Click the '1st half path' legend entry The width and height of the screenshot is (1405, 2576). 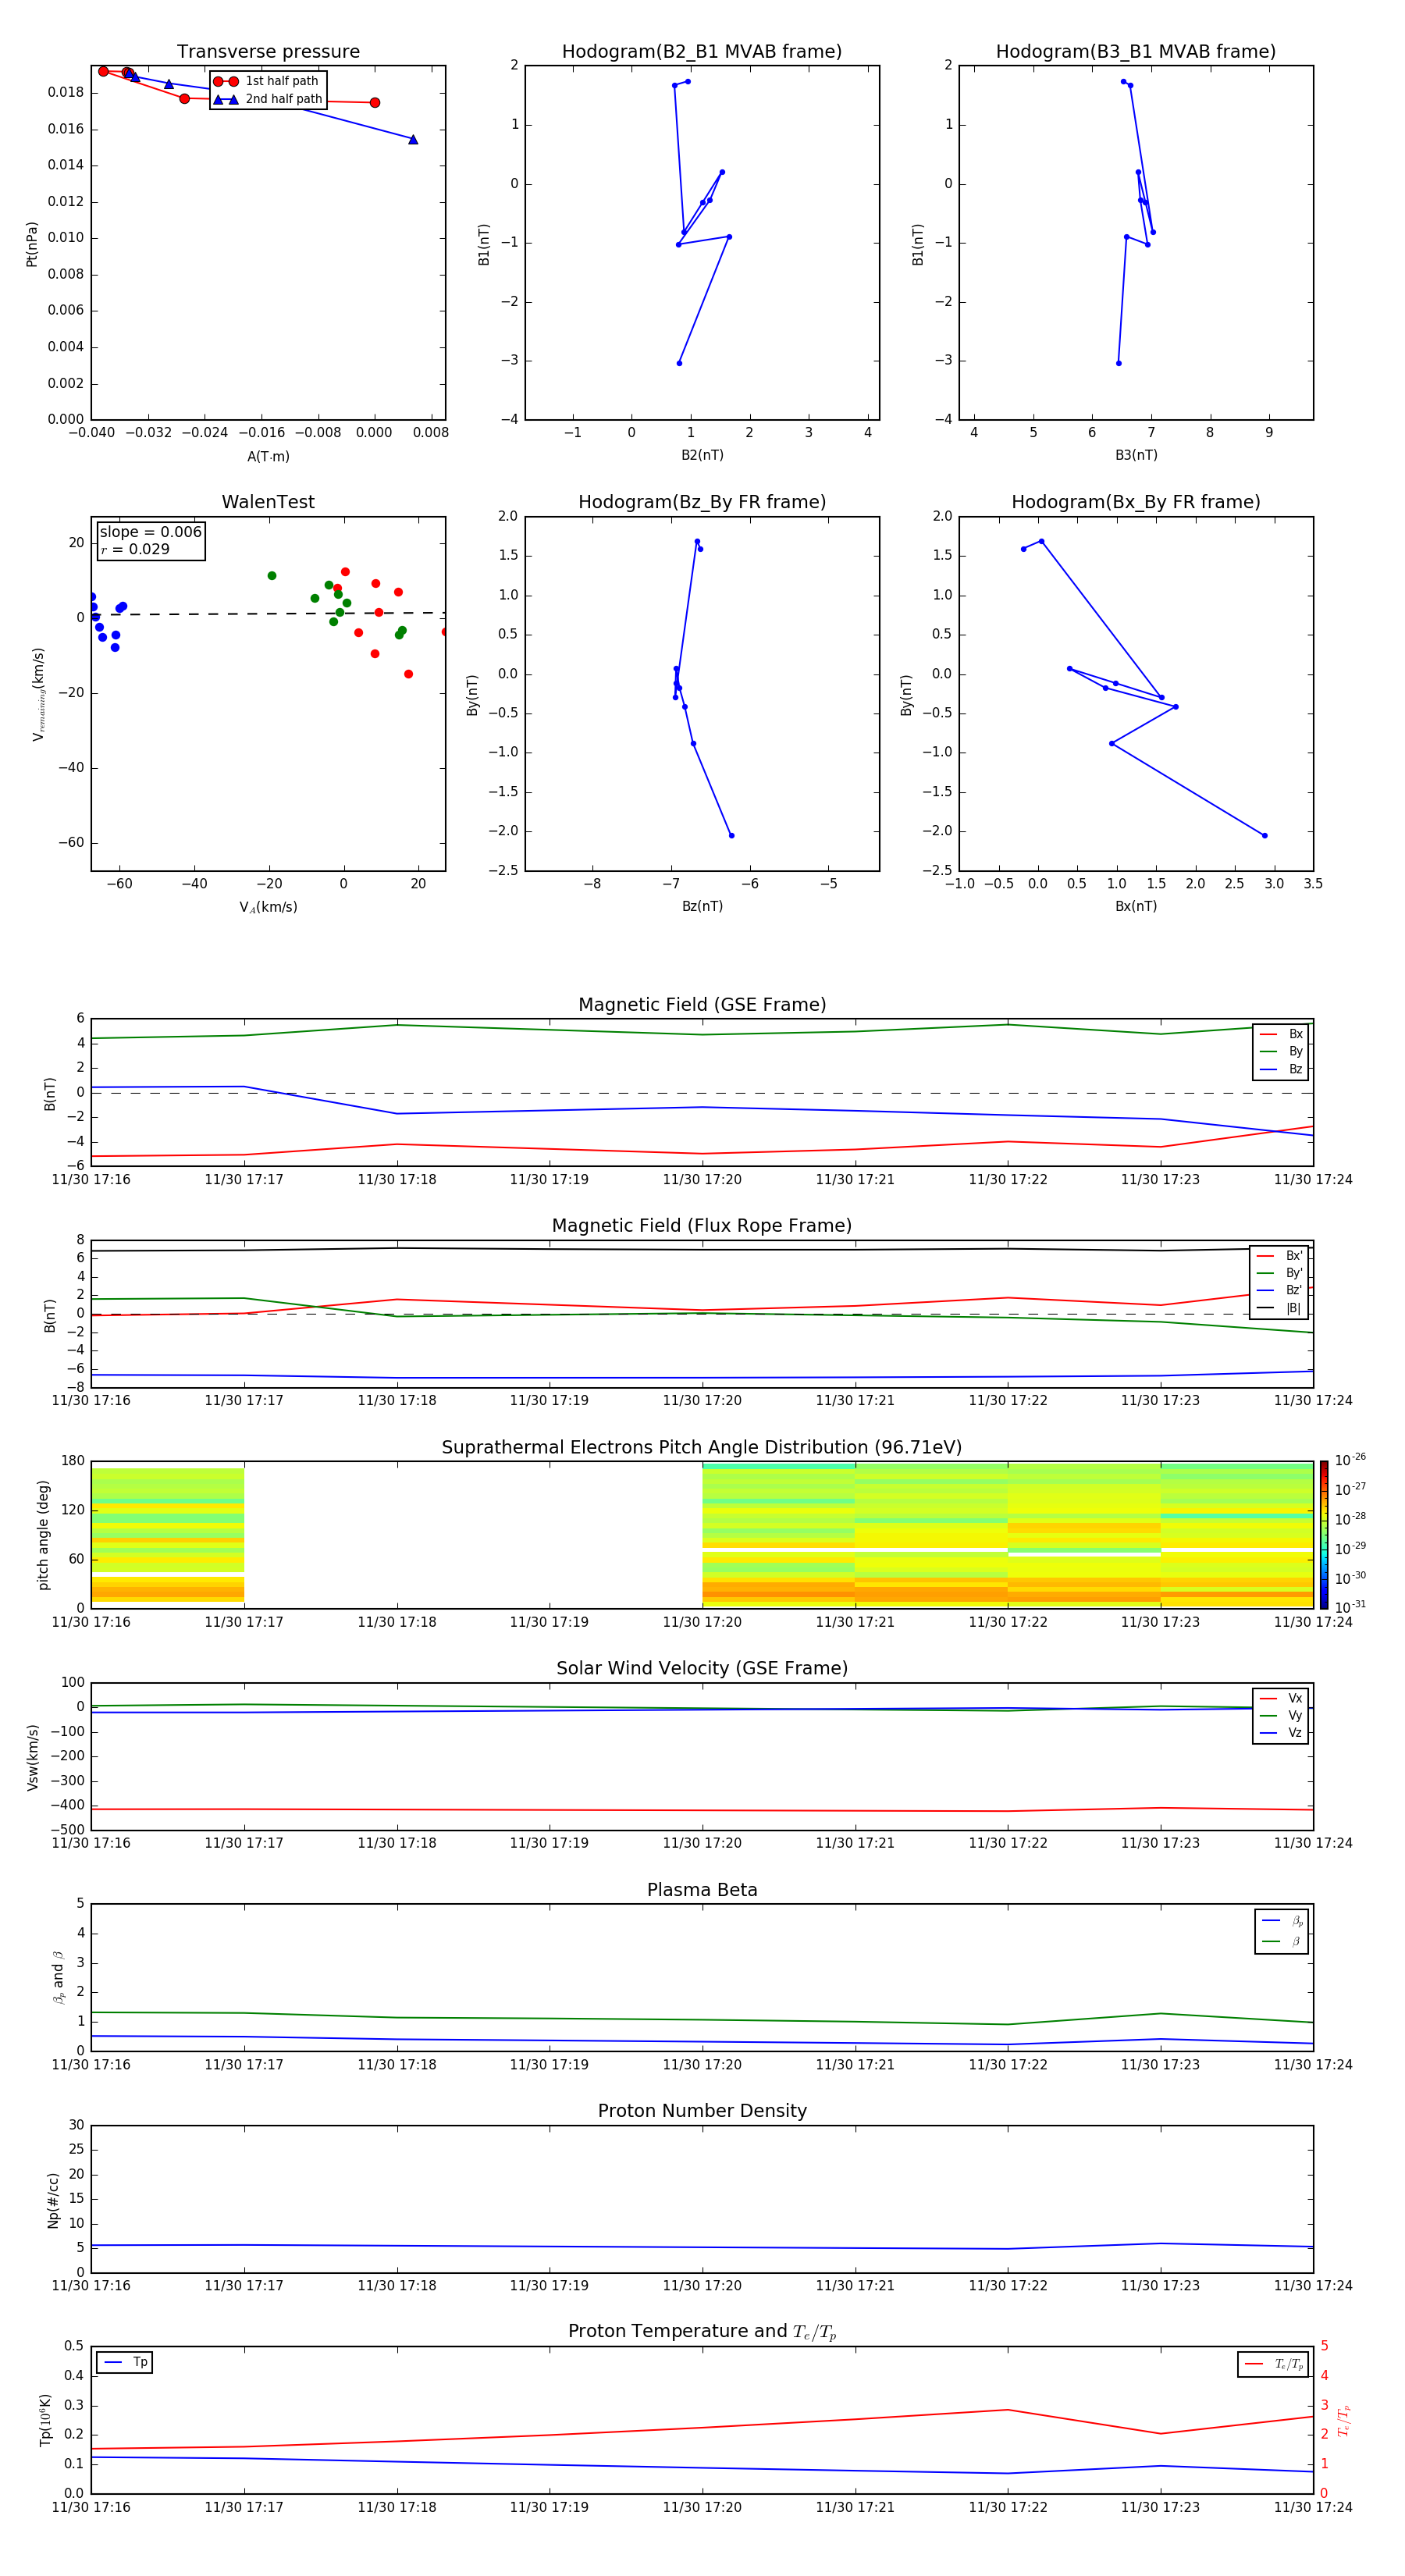pyautogui.click(x=268, y=81)
